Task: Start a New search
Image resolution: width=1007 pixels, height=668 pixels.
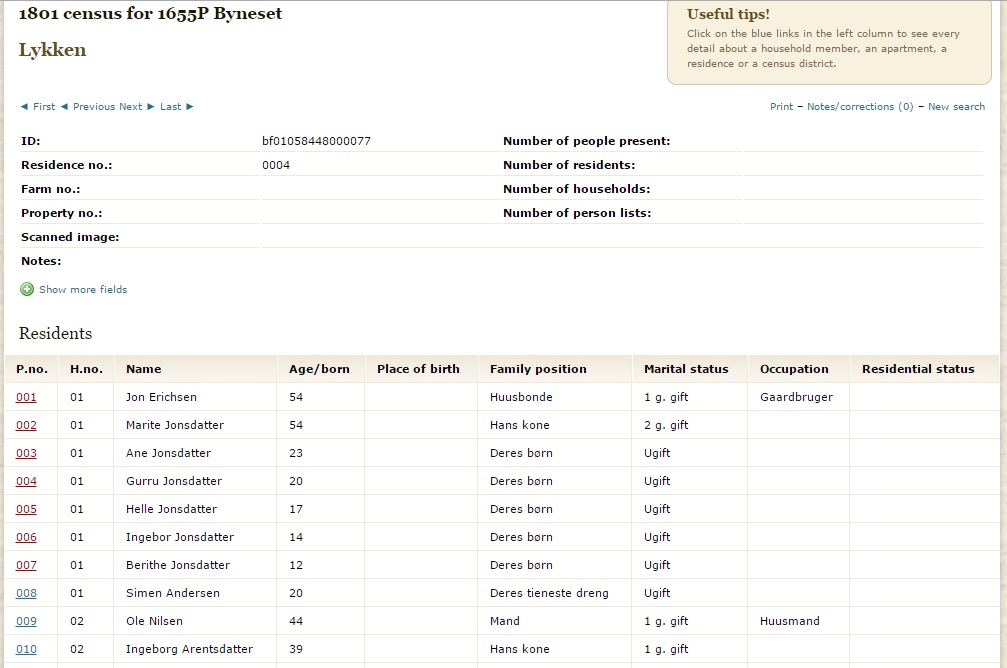Action: (x=956, y=107)
